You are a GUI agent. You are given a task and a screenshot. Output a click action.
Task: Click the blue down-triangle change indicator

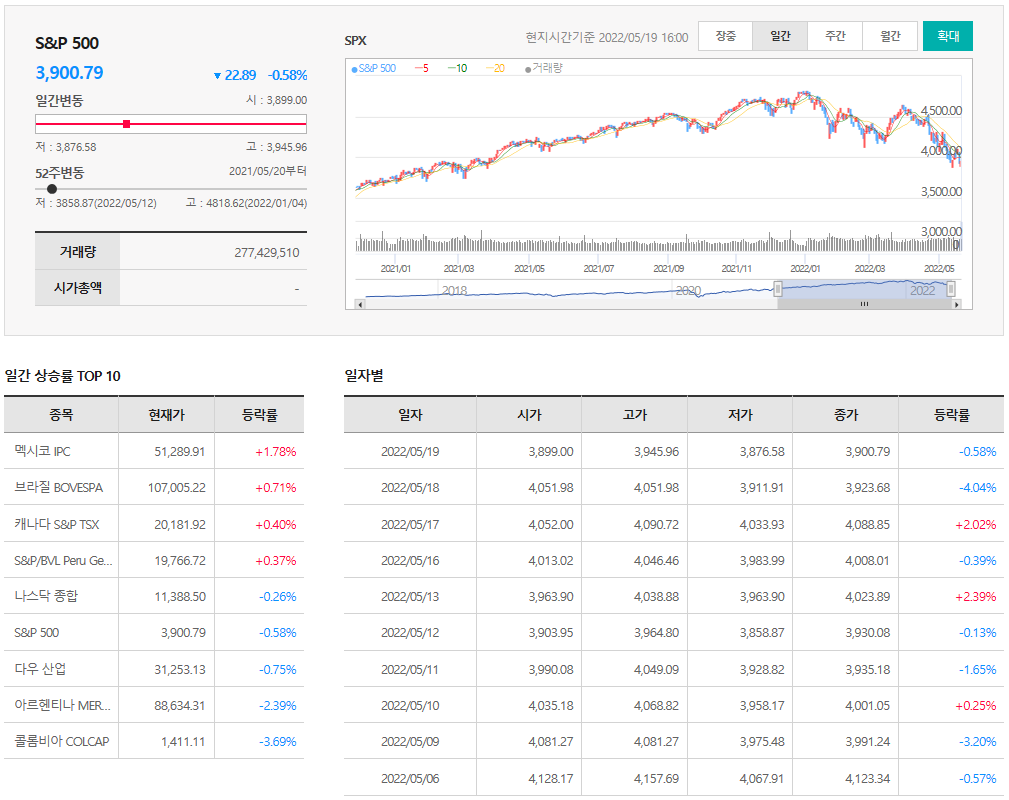tap(218, 76)
